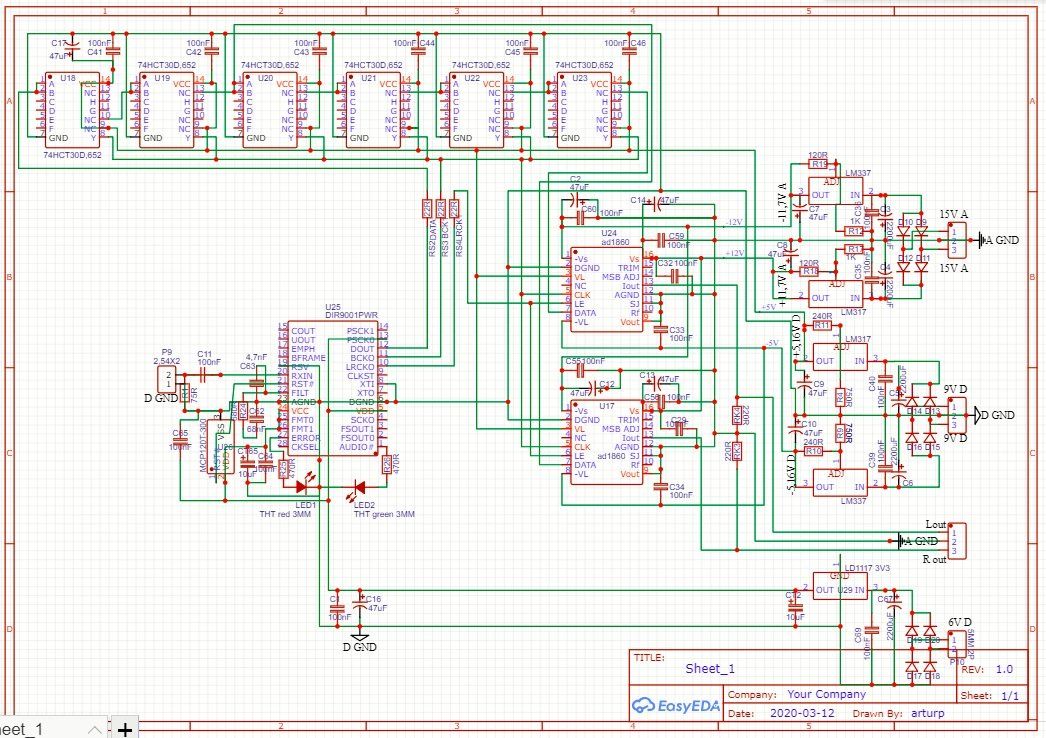Select the U19 74HCT30D chip symbol
Viewport: 1046px width, 738px height.
click(x=166, y=110)
